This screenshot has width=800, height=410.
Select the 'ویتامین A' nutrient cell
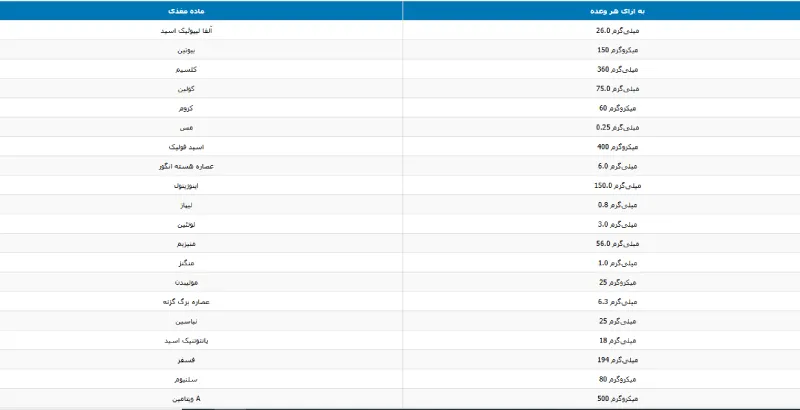click(186, 399)
